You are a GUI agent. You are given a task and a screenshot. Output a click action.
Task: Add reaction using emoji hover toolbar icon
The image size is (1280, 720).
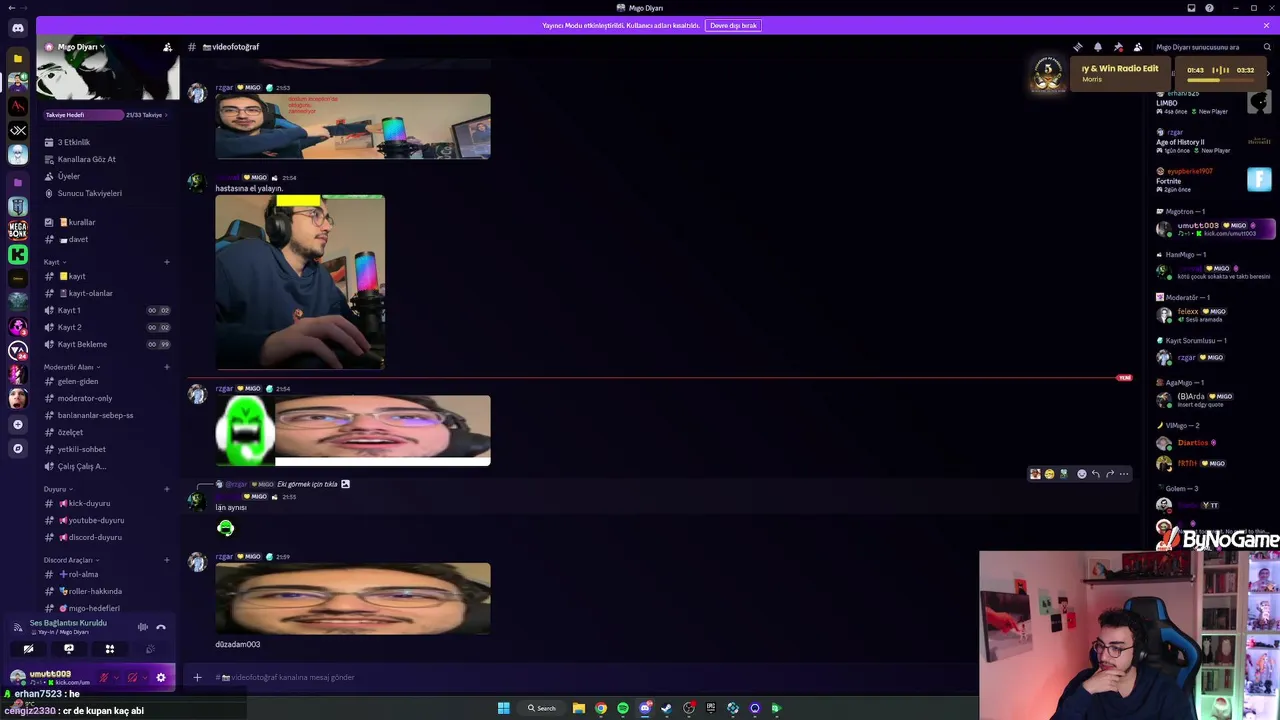tap(1081, 474)
